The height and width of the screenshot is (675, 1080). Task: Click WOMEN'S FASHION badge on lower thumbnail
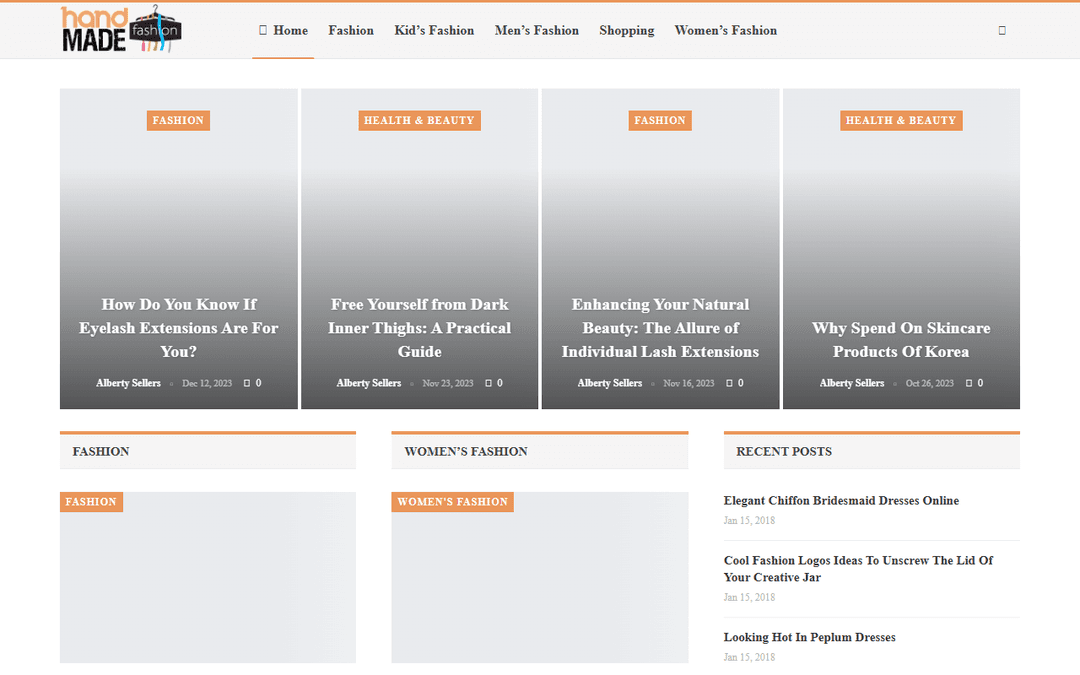(453, 502)
